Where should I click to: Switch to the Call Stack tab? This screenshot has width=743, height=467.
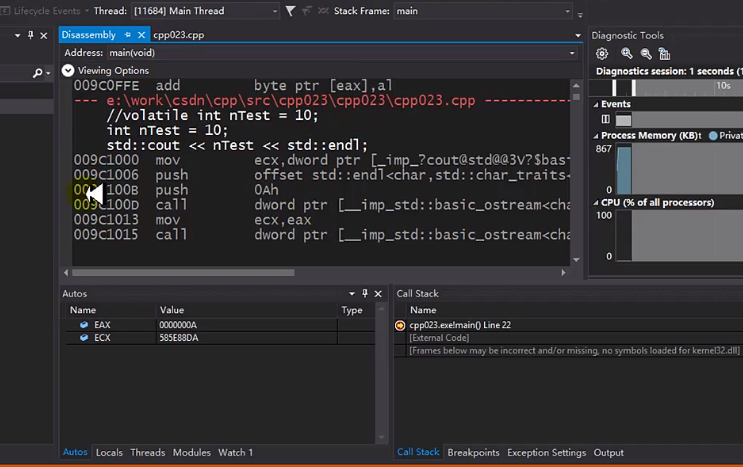tap(418, 452)
